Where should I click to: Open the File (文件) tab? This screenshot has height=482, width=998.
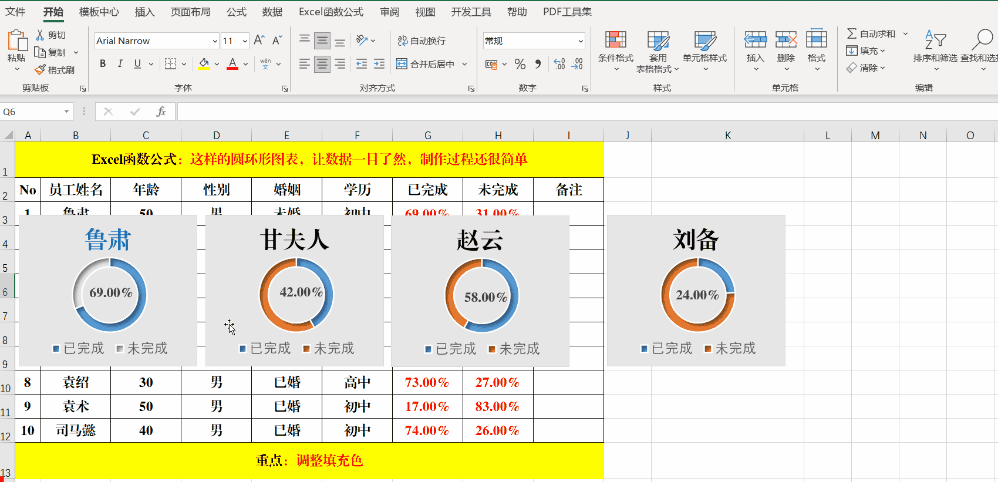(15, 11)
